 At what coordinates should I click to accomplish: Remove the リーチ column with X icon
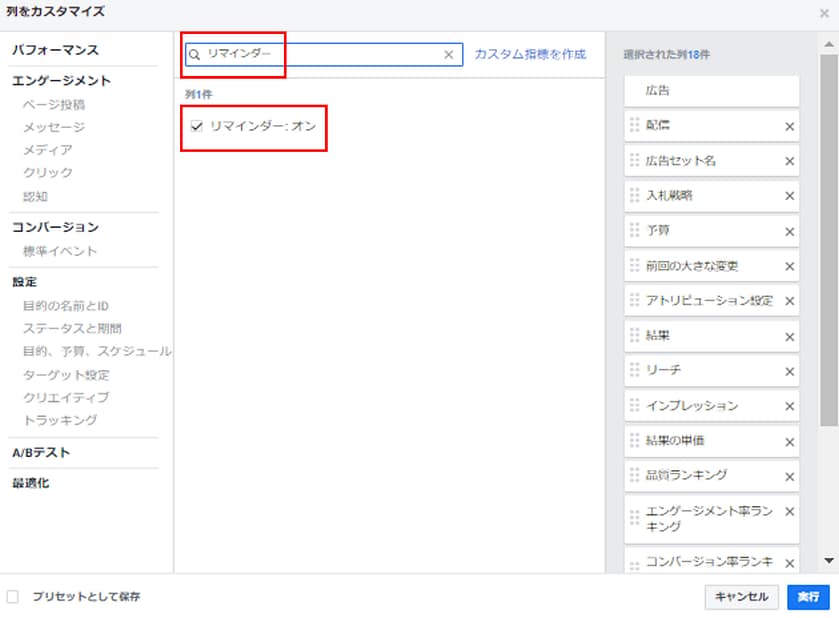point(789,371)
